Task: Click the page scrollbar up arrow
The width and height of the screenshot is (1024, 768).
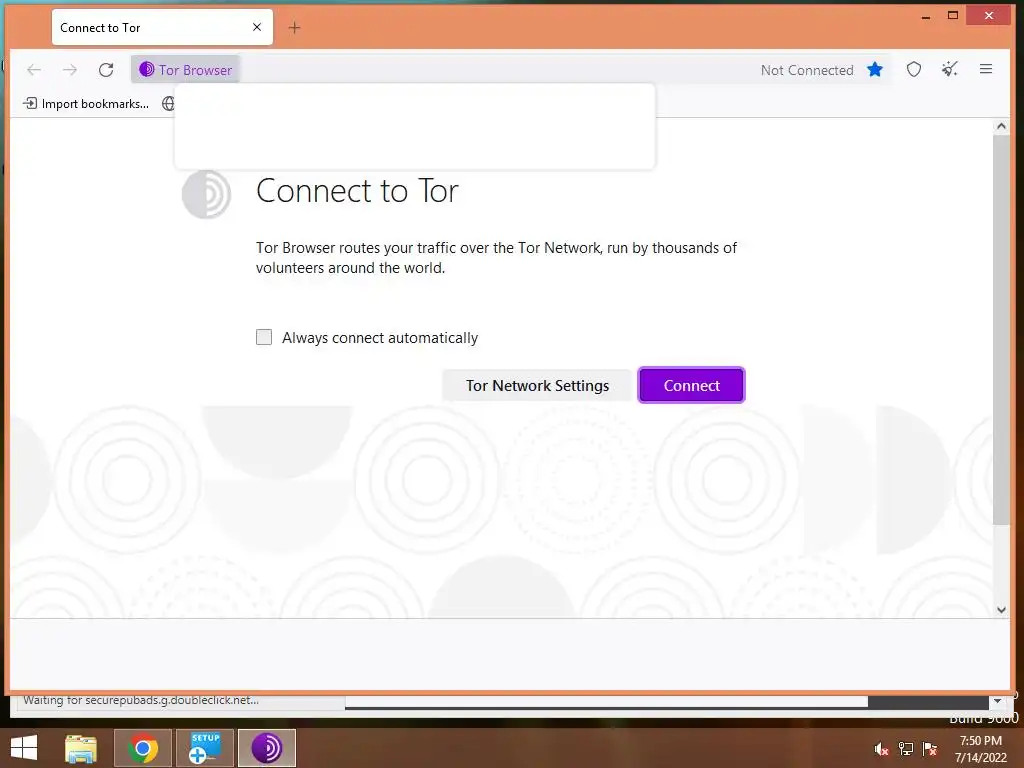Action: pos(1001,126)
